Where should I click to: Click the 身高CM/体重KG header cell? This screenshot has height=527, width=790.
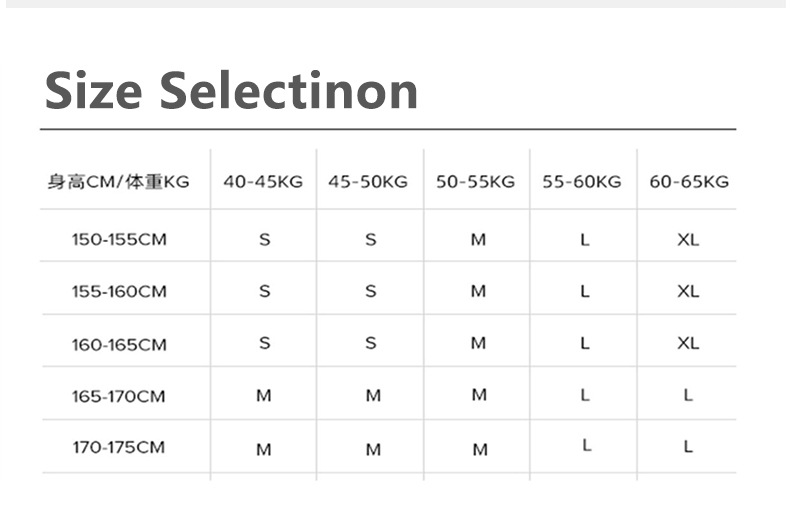tap(119, 182)
